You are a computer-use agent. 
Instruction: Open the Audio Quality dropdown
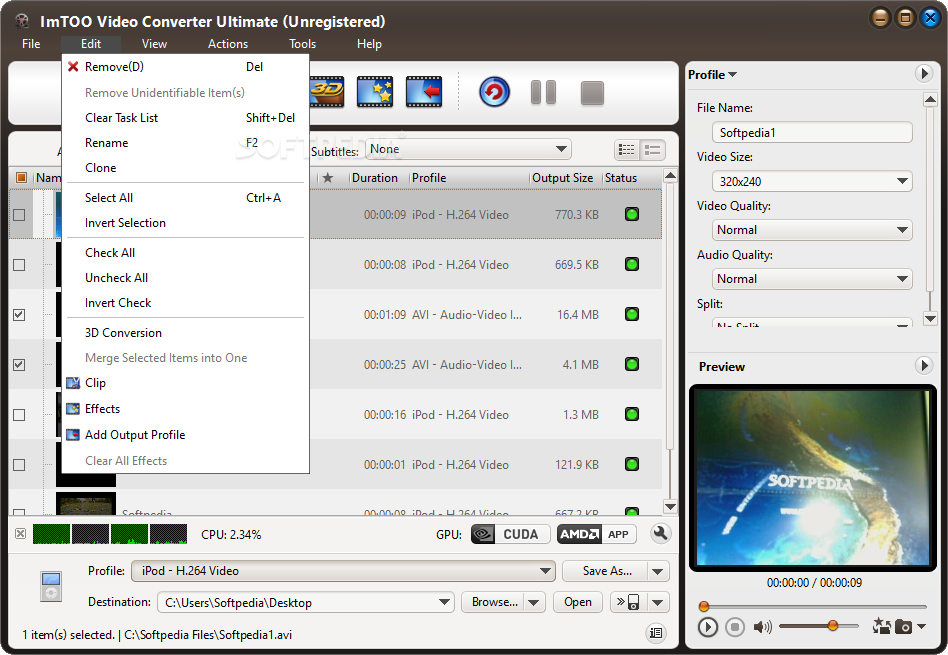click(x=812, y=279)
